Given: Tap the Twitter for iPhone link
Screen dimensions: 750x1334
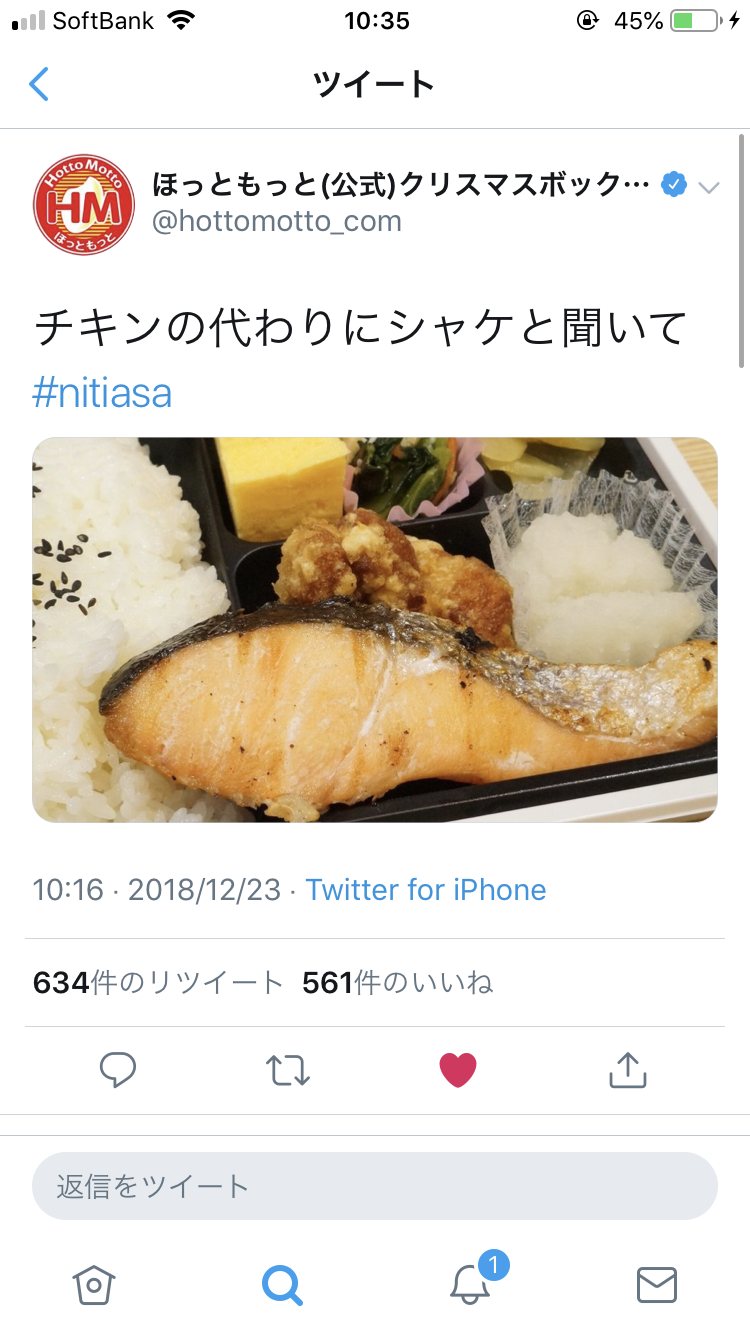Looking at the screenshot, I should point(426,889).
